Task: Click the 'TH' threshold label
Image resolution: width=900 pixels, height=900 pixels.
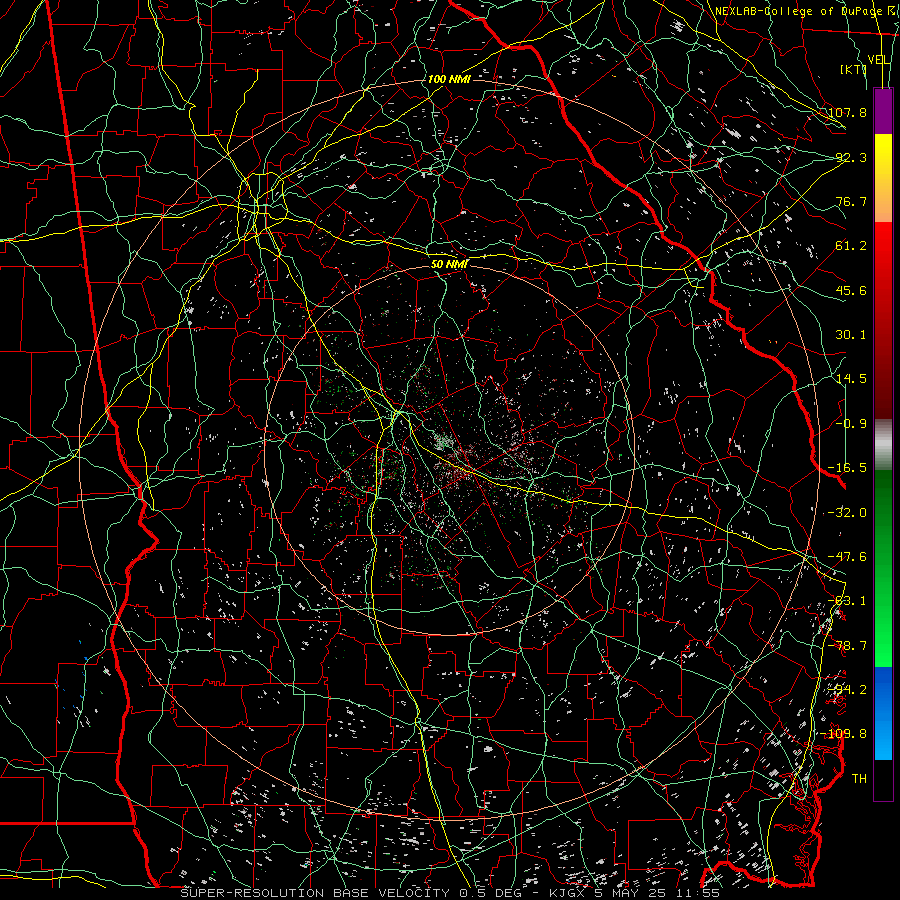Action: pos(859,779)
